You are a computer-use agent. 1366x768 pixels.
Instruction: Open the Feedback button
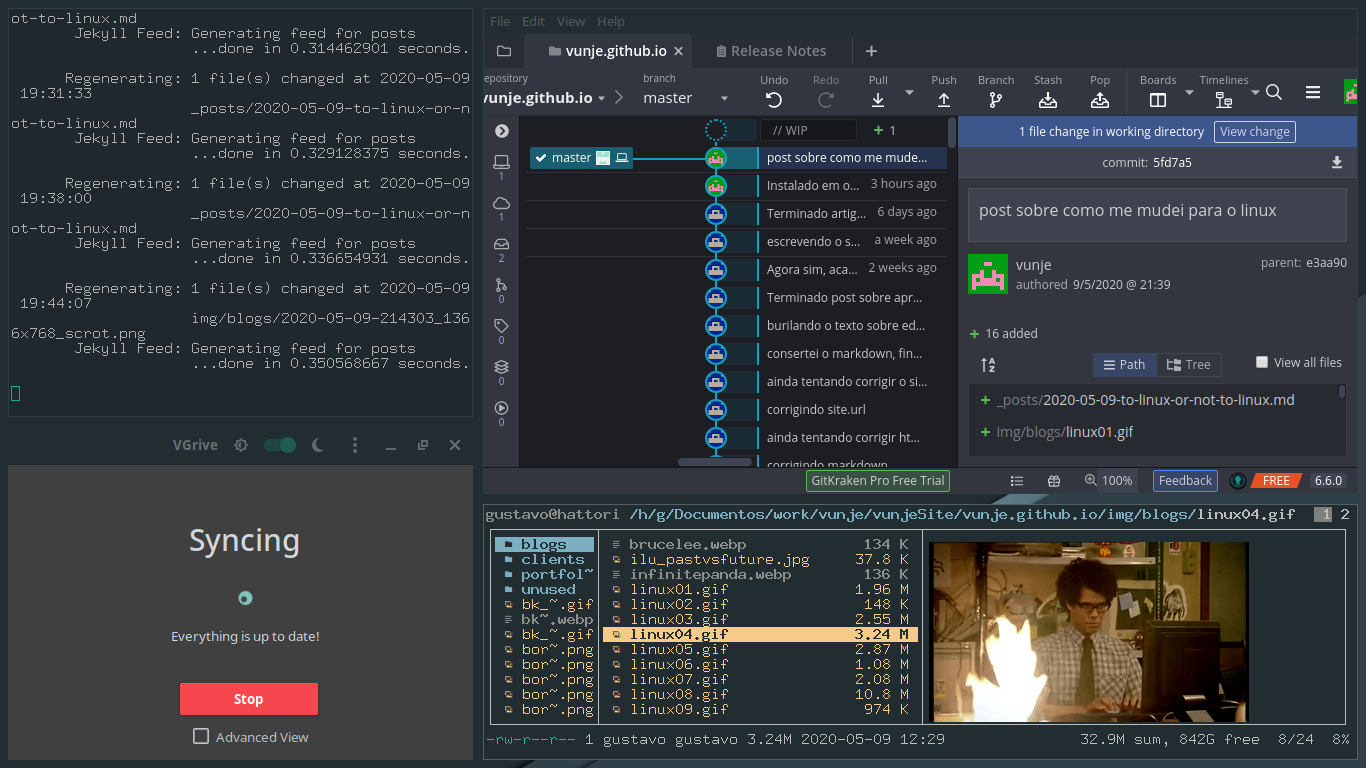pos(1185,481)
